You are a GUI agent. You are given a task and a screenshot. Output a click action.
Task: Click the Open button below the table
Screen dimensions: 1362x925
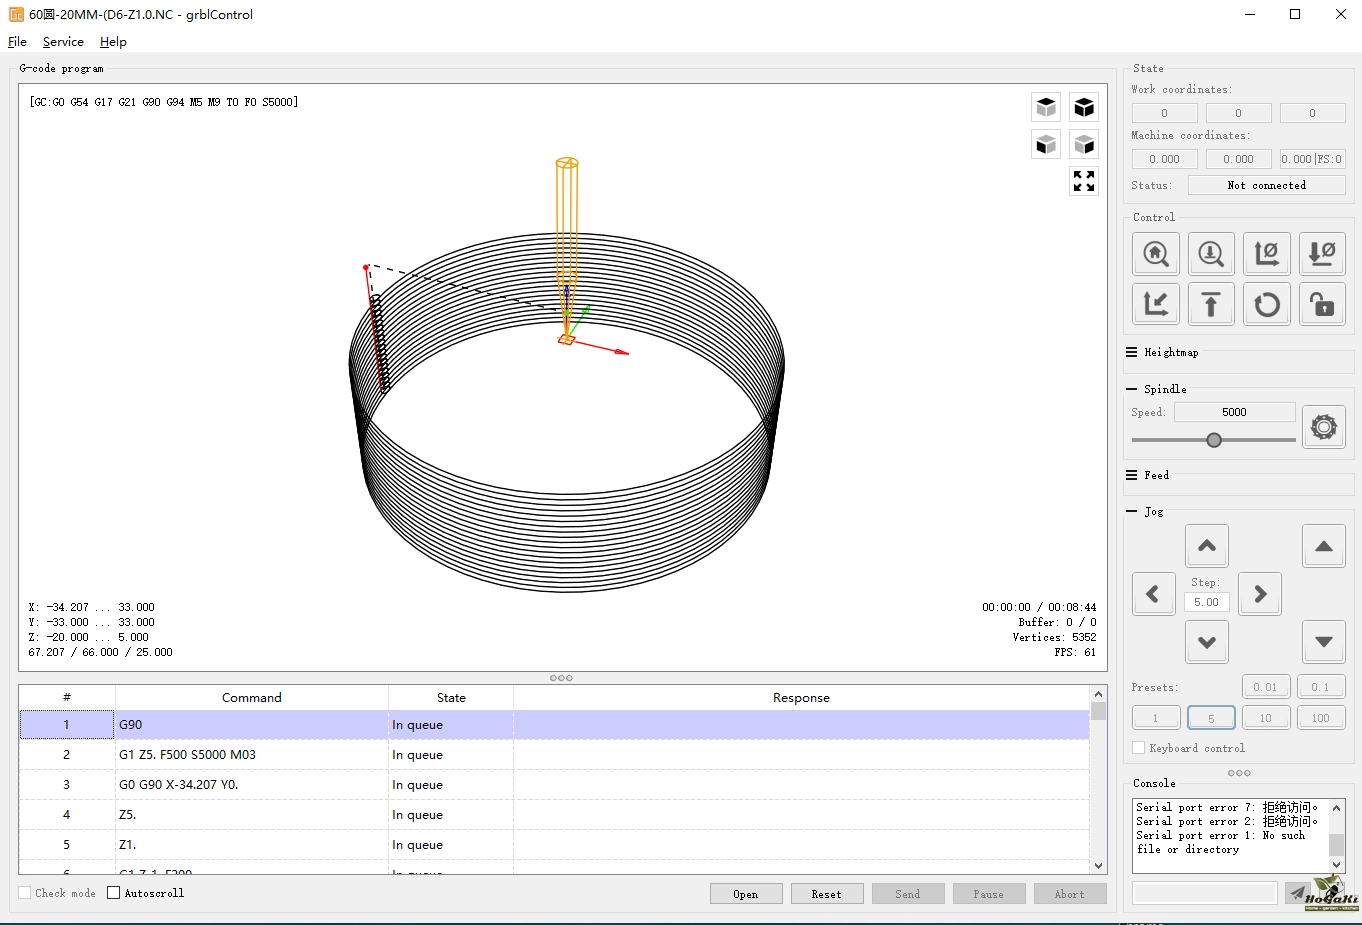(745, 894)
